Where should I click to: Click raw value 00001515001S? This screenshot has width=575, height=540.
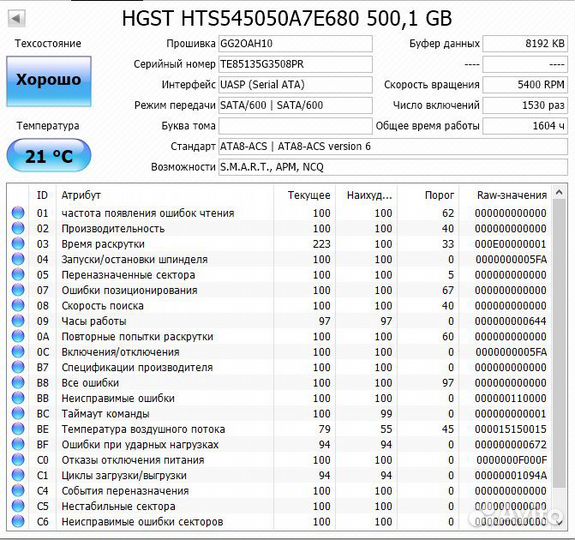pyautogui.click(x=510, y=429)
